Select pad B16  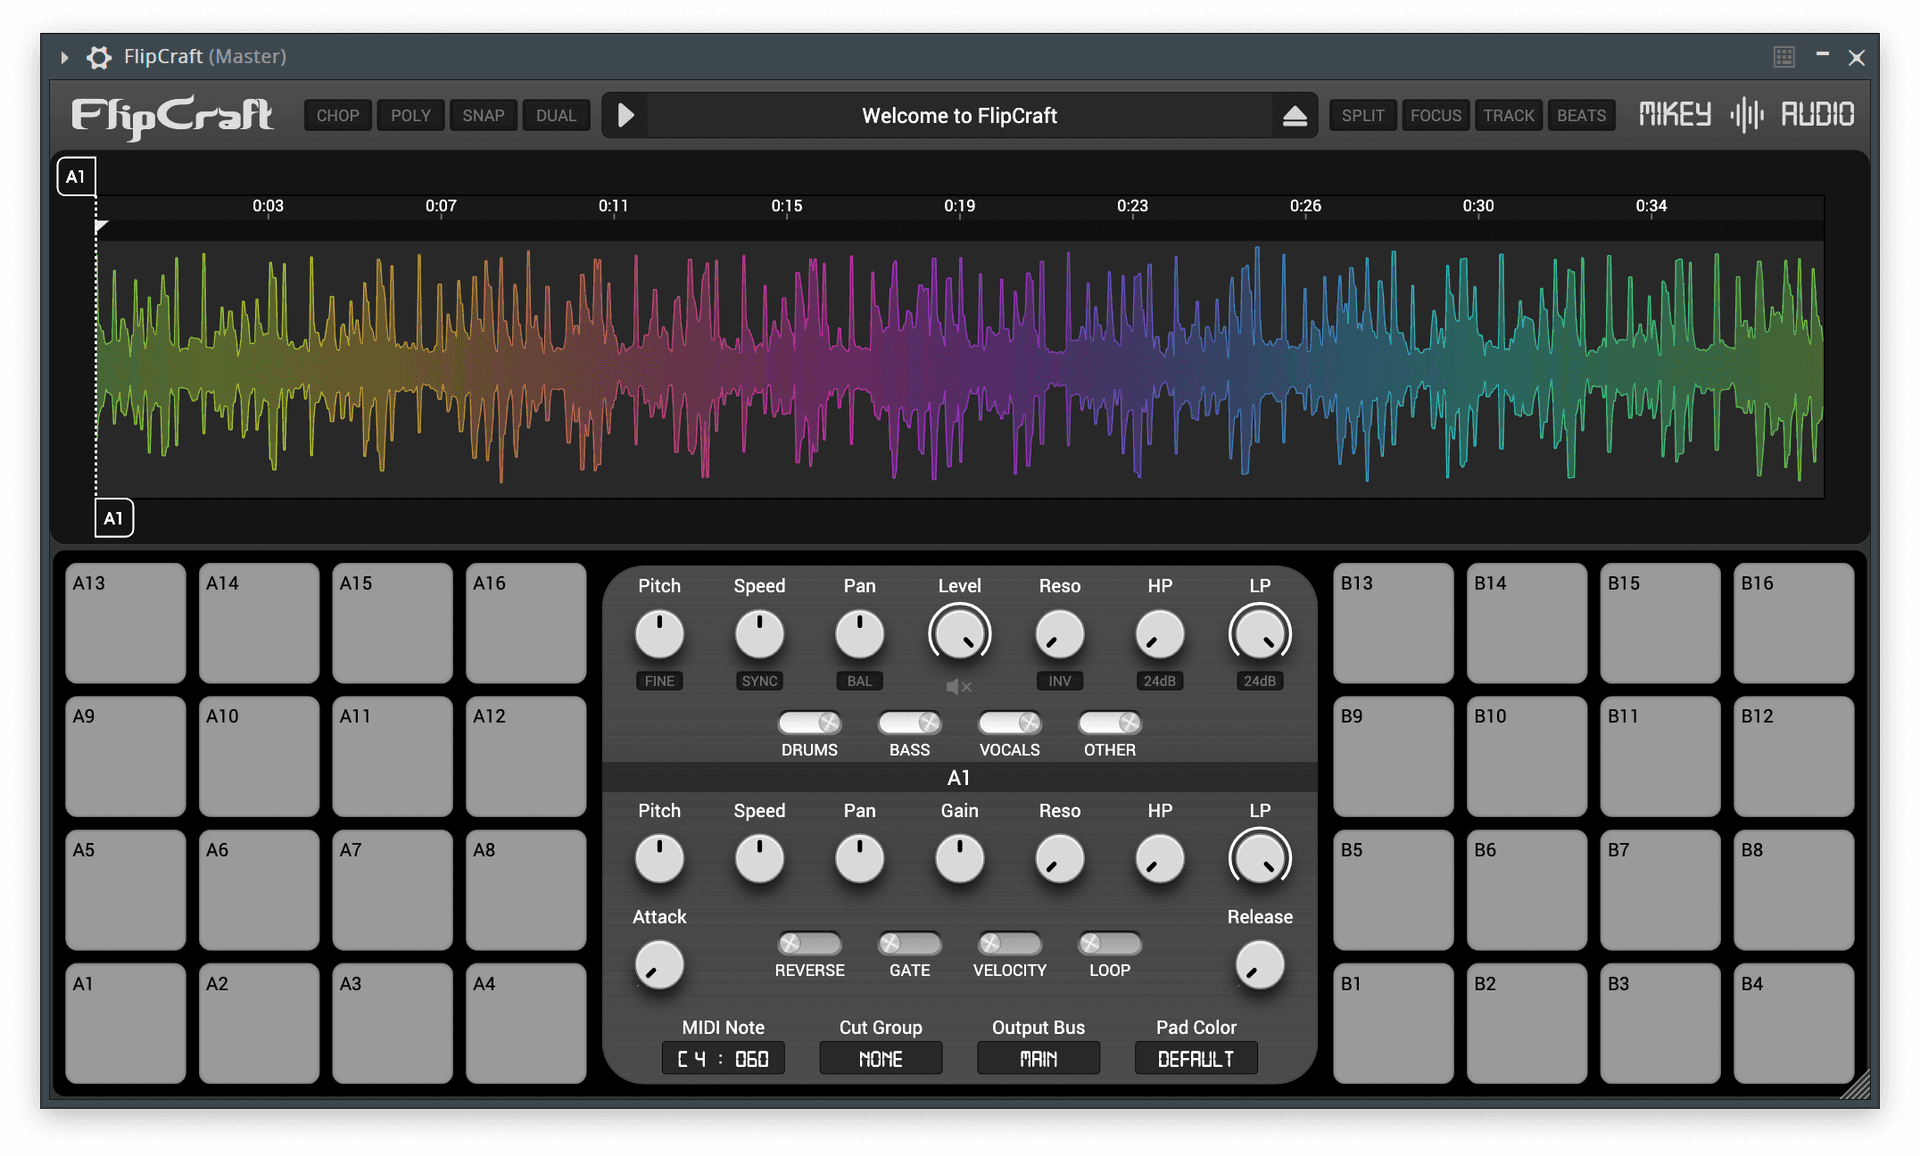(x=1794, y=623)
